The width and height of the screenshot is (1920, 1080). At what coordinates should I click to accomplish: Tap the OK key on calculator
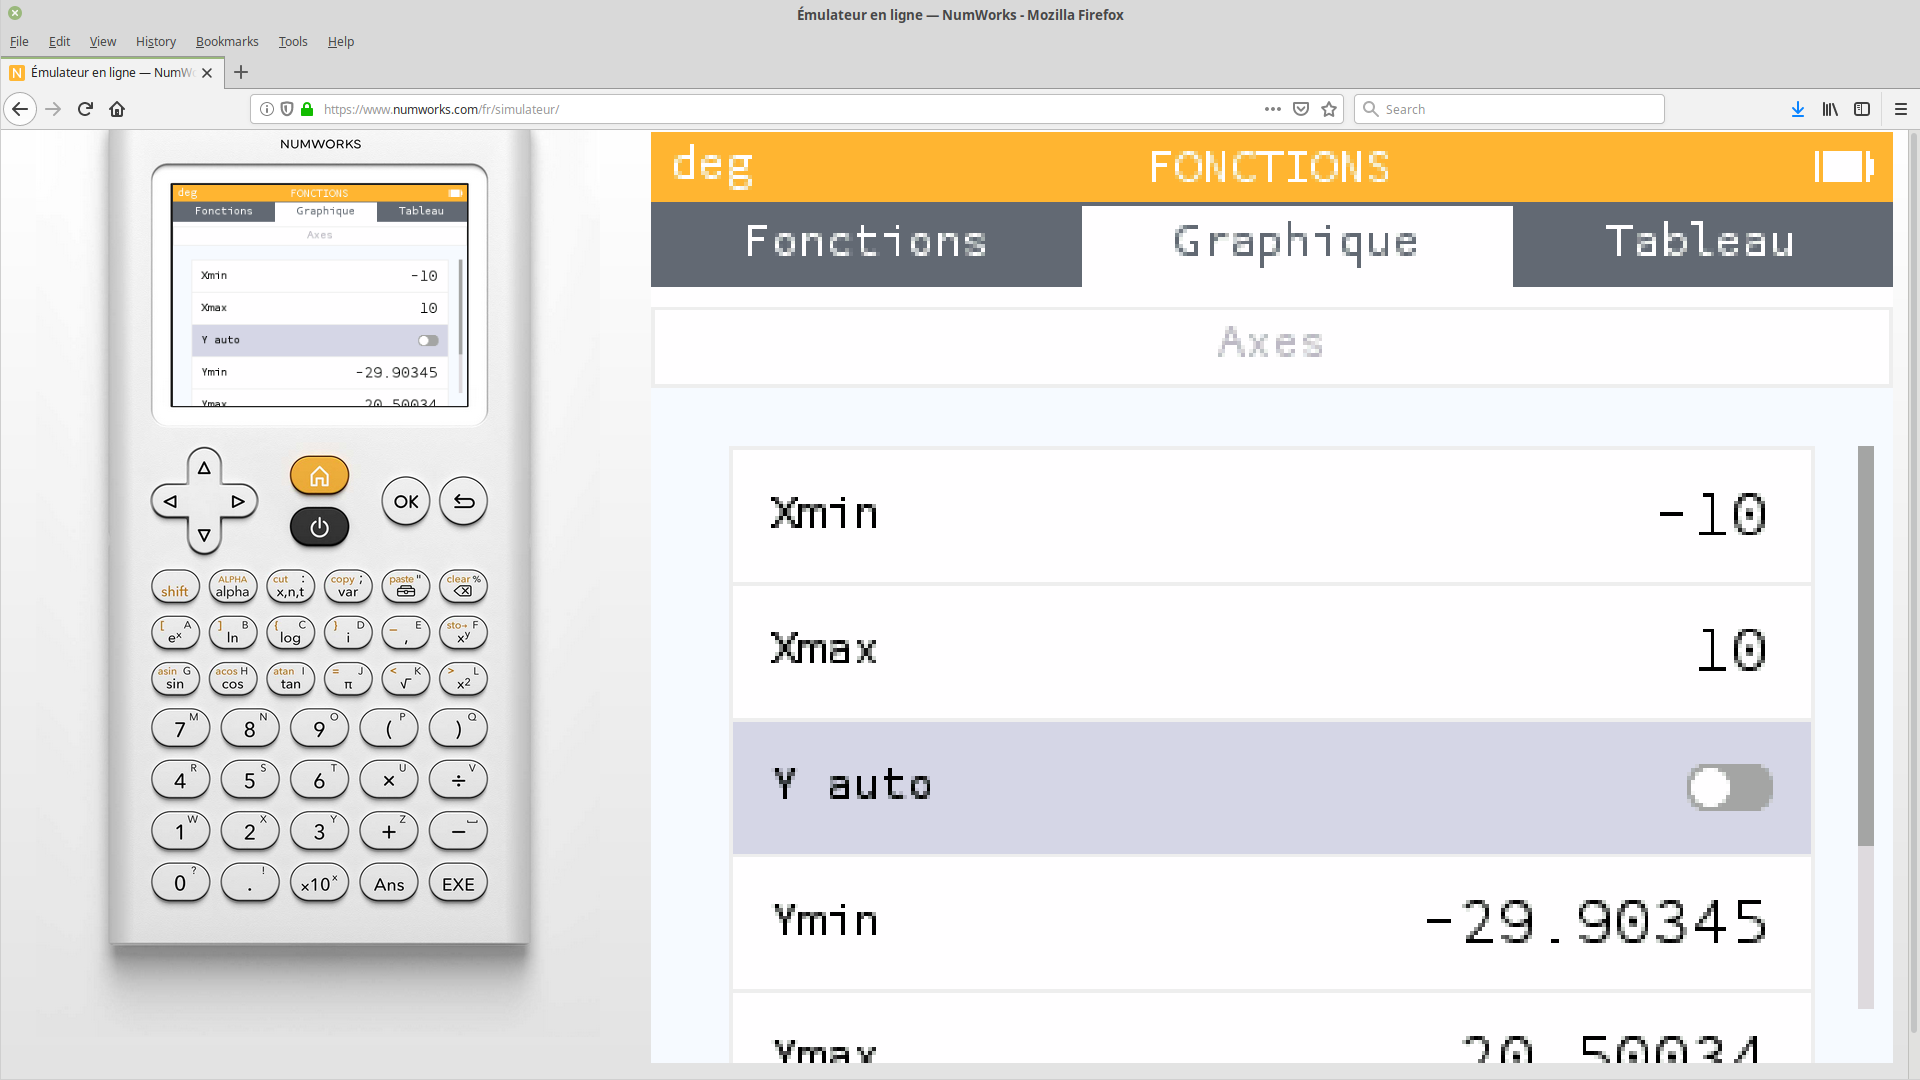click(406, 501)
